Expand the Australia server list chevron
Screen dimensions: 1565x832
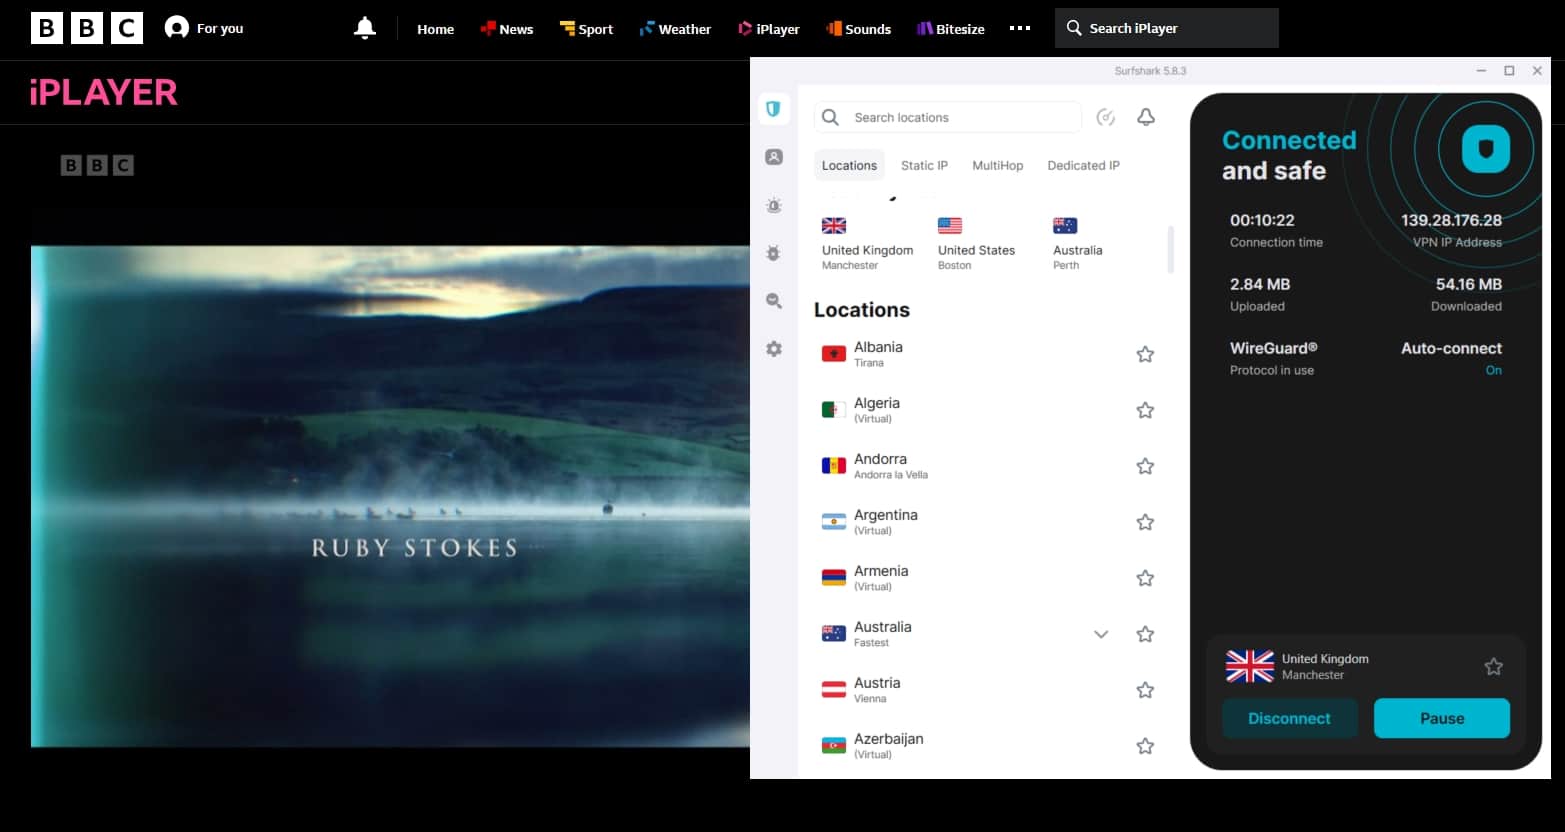tap(1101, 634)
